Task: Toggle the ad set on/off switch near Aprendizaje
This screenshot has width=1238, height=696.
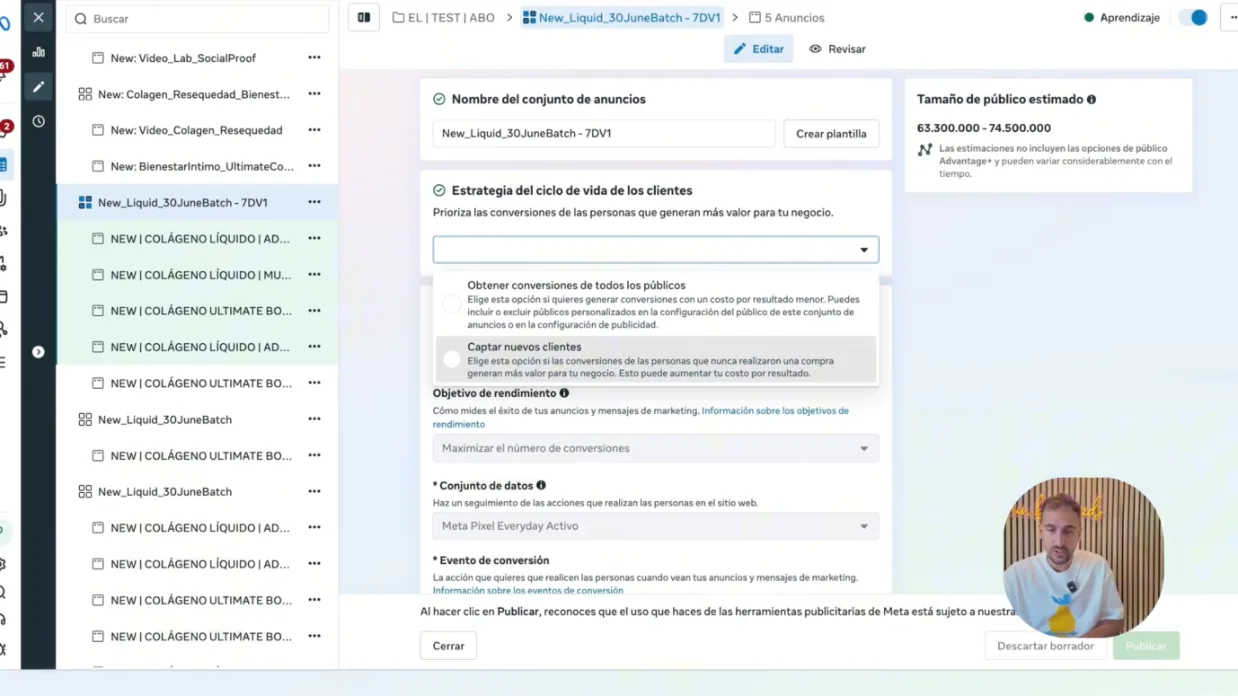Action: [x=1193, y=17]
